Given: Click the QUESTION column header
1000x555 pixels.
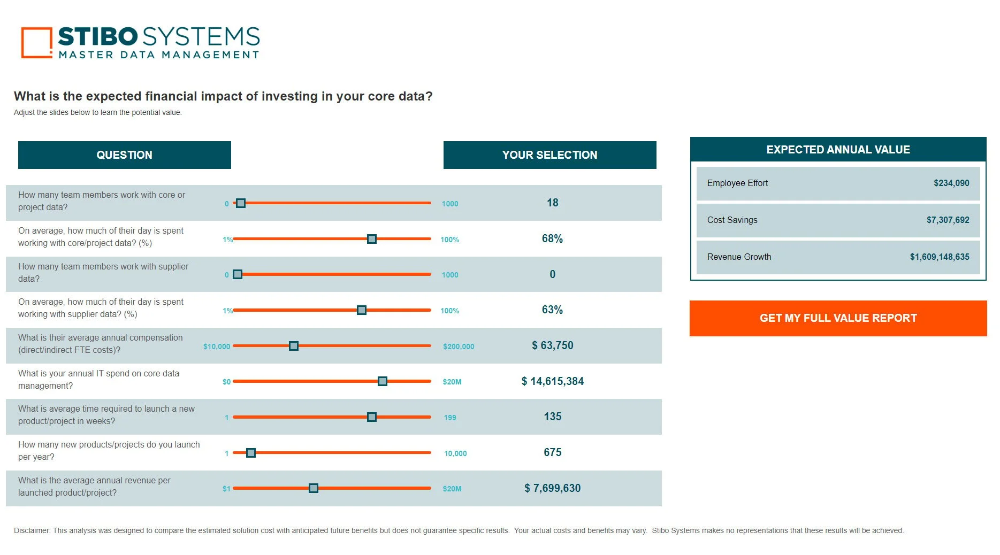Looking at the screenshot, I should (124, 155).
